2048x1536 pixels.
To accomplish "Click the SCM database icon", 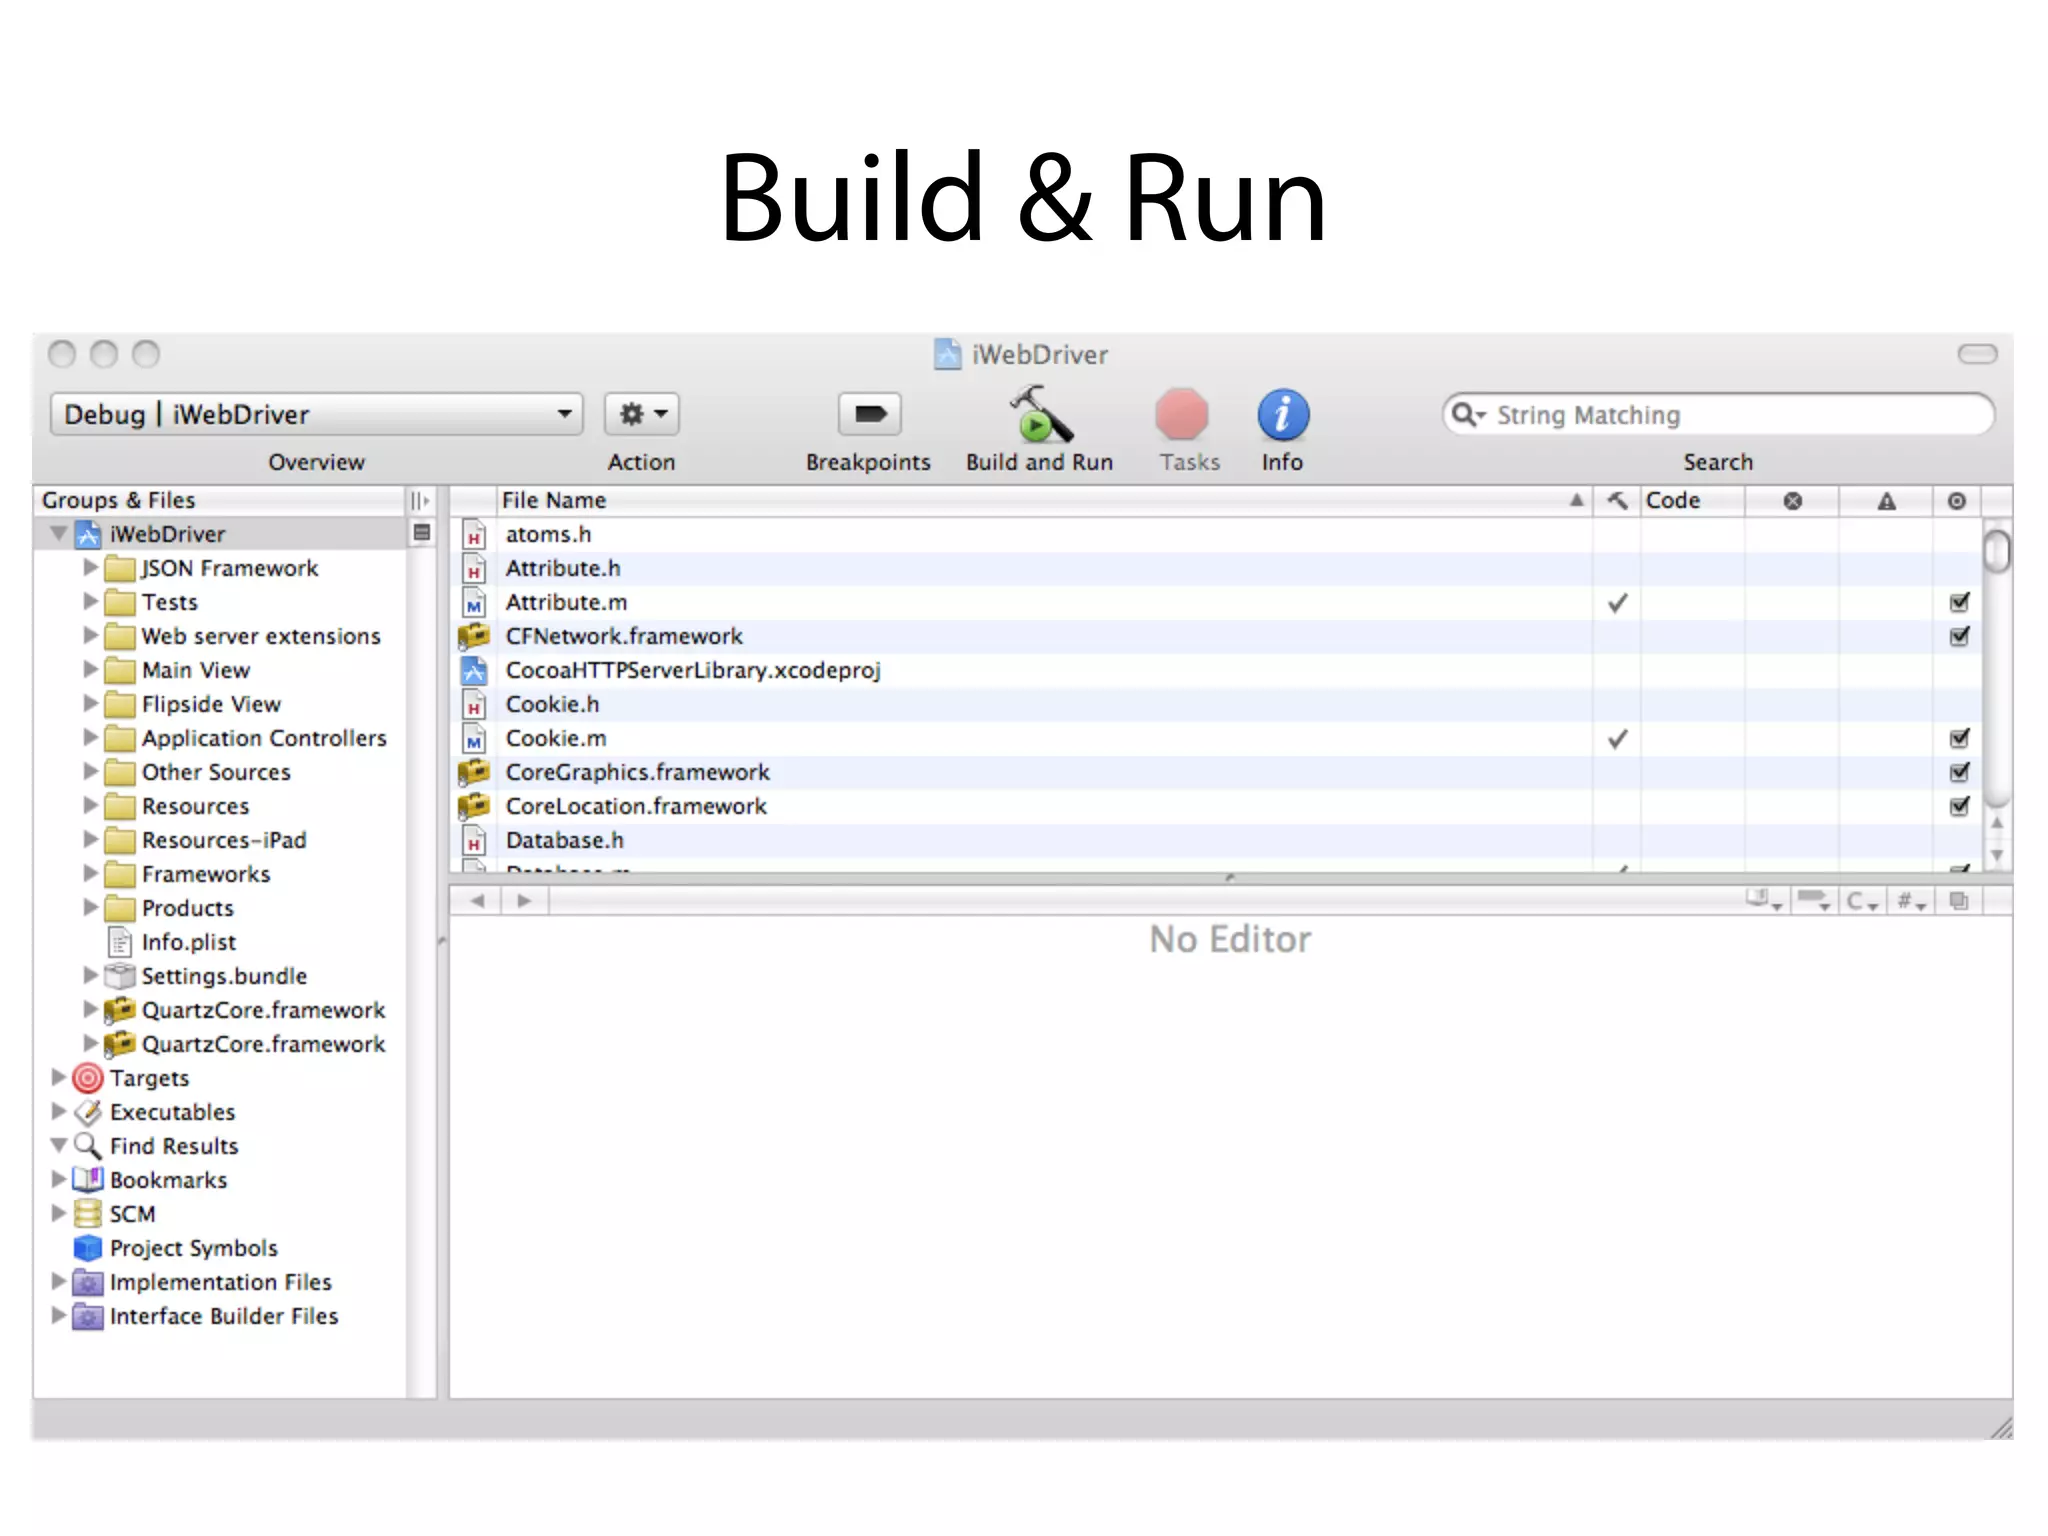I will click(88, 1214).
